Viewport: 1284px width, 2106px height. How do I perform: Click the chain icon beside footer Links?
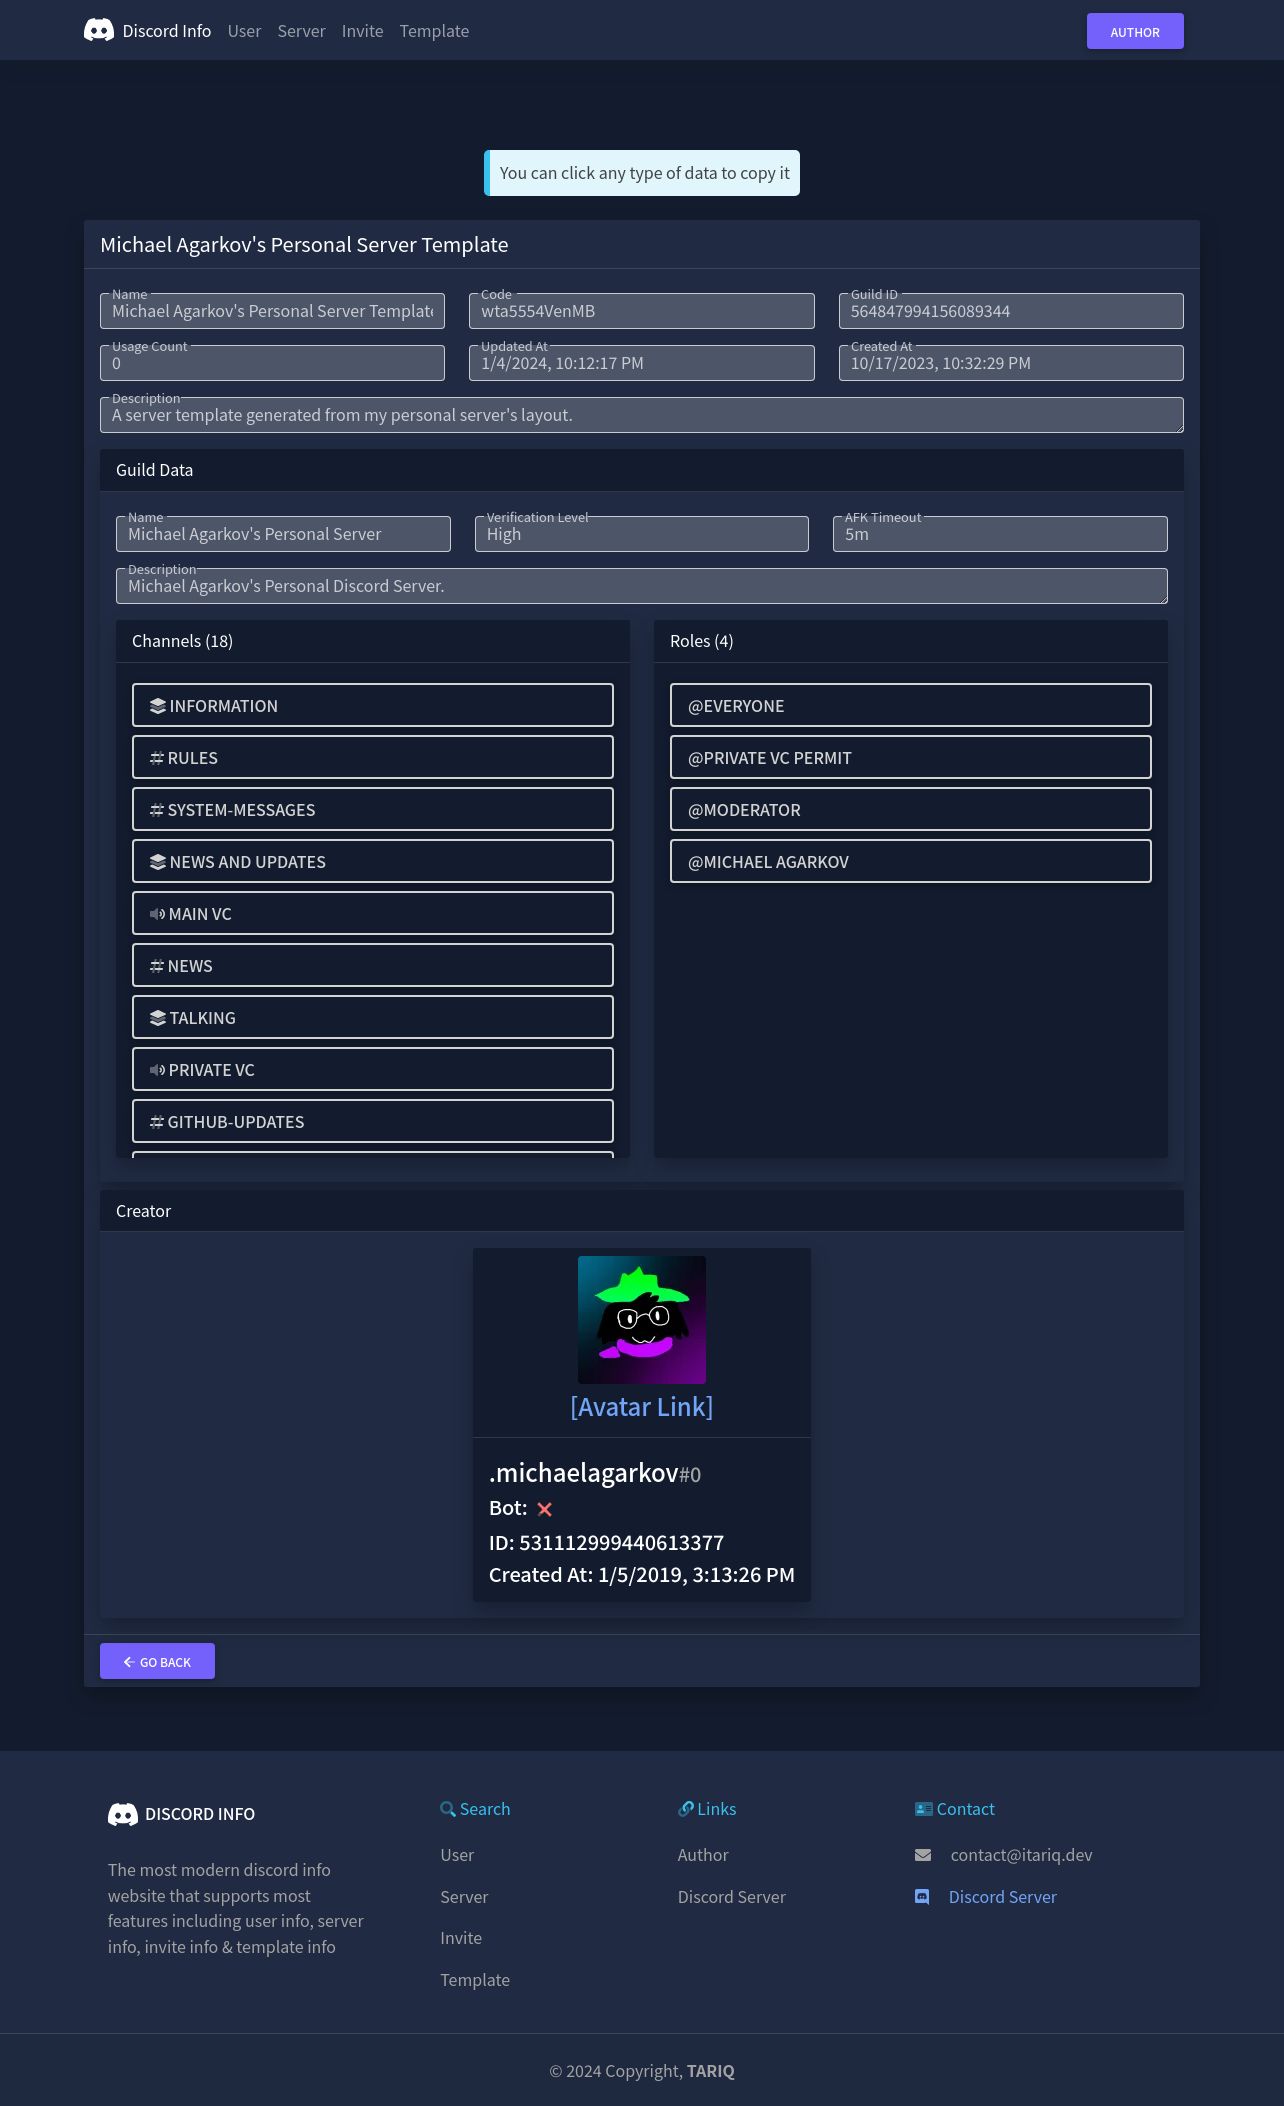tap(686, 1809)
